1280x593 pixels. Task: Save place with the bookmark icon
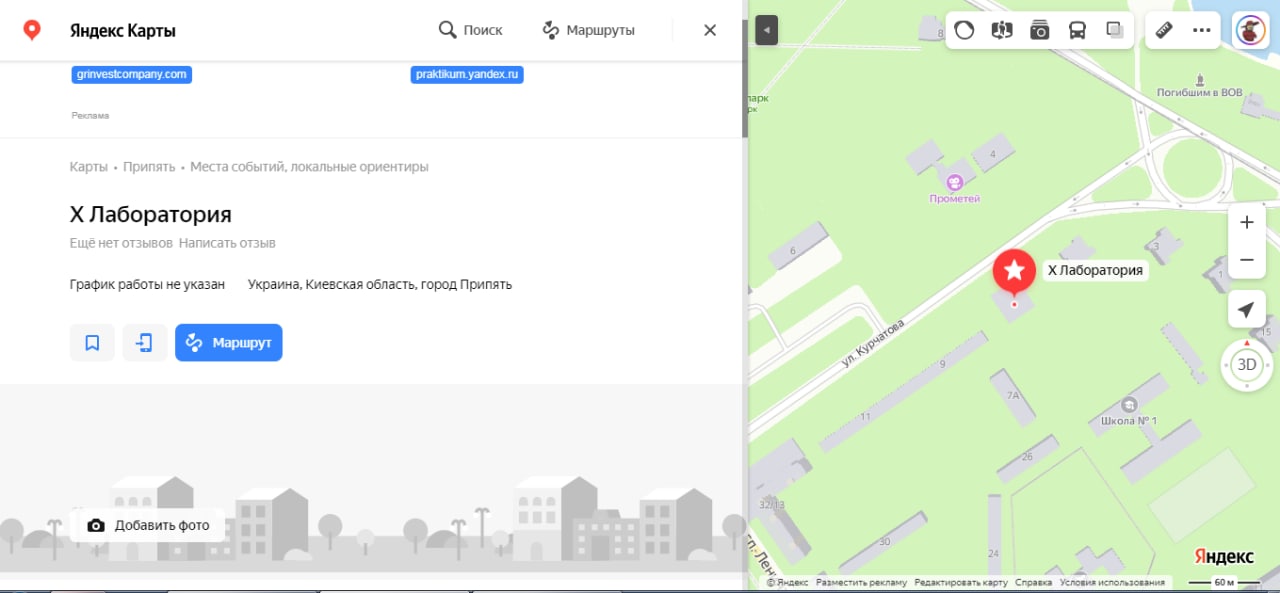point(92,343)
